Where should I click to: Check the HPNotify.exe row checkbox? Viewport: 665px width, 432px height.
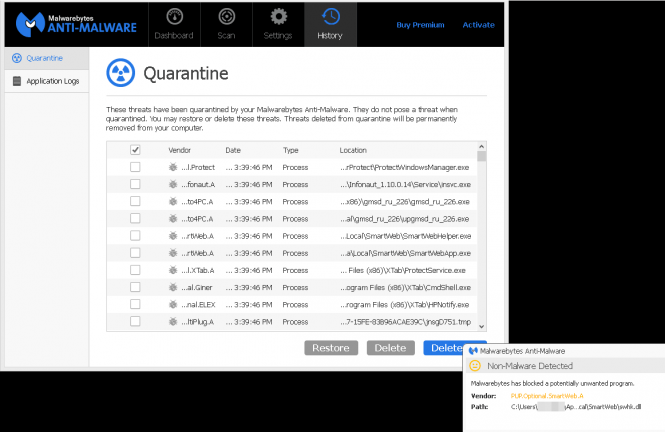coord(135,304)
